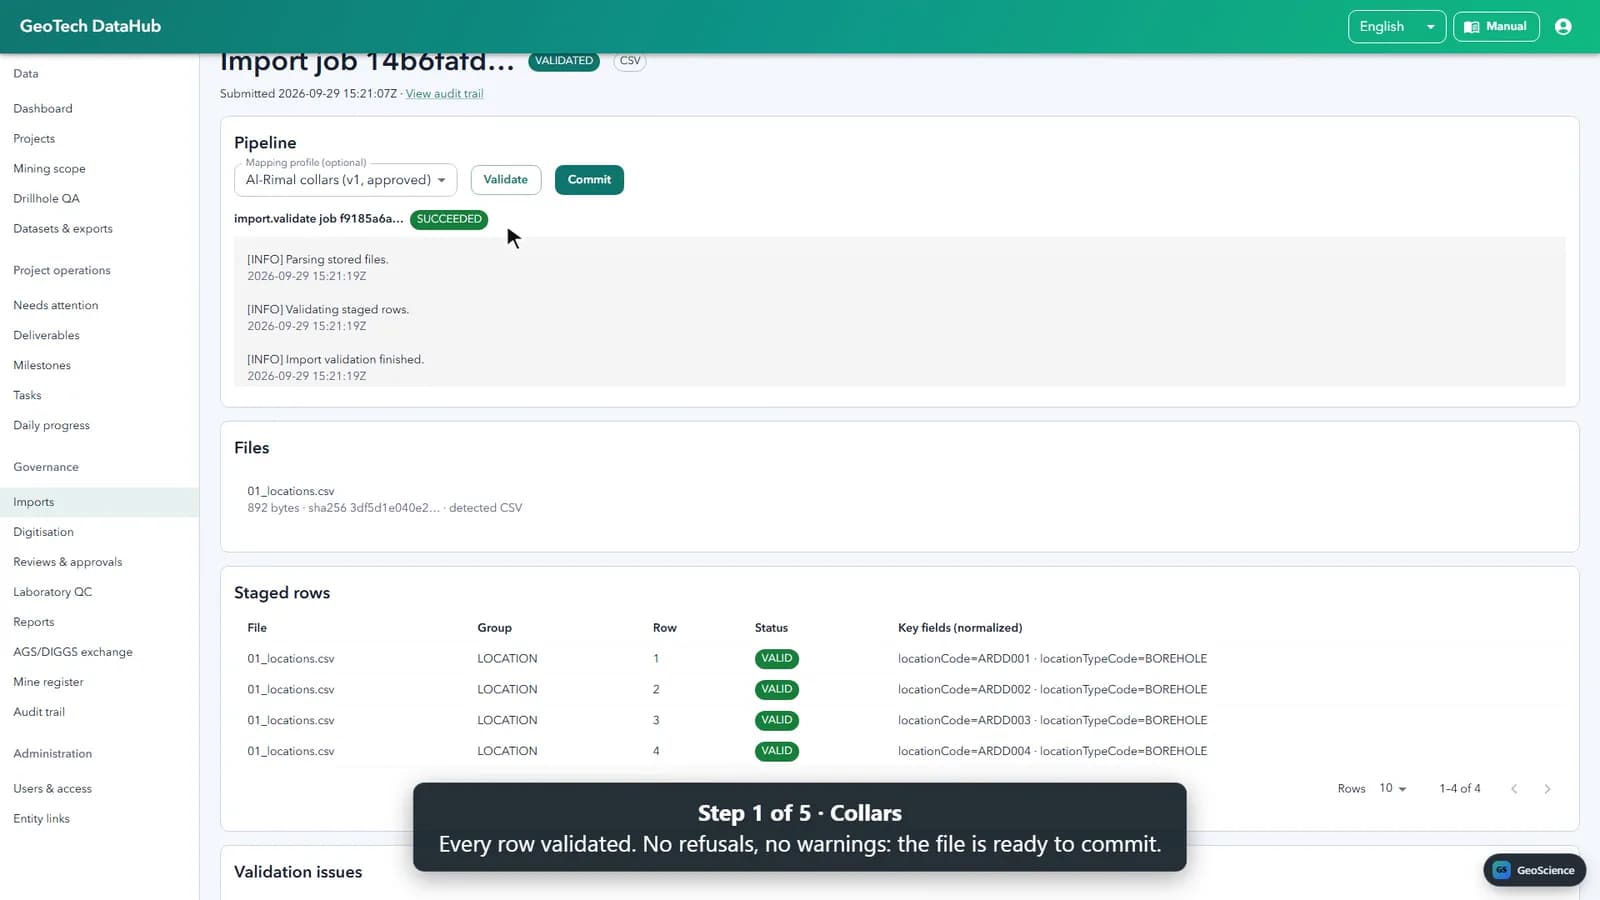This screenshot has height=900, width=1600.
Task: Click the Validate button
Action: coord(506,180)
